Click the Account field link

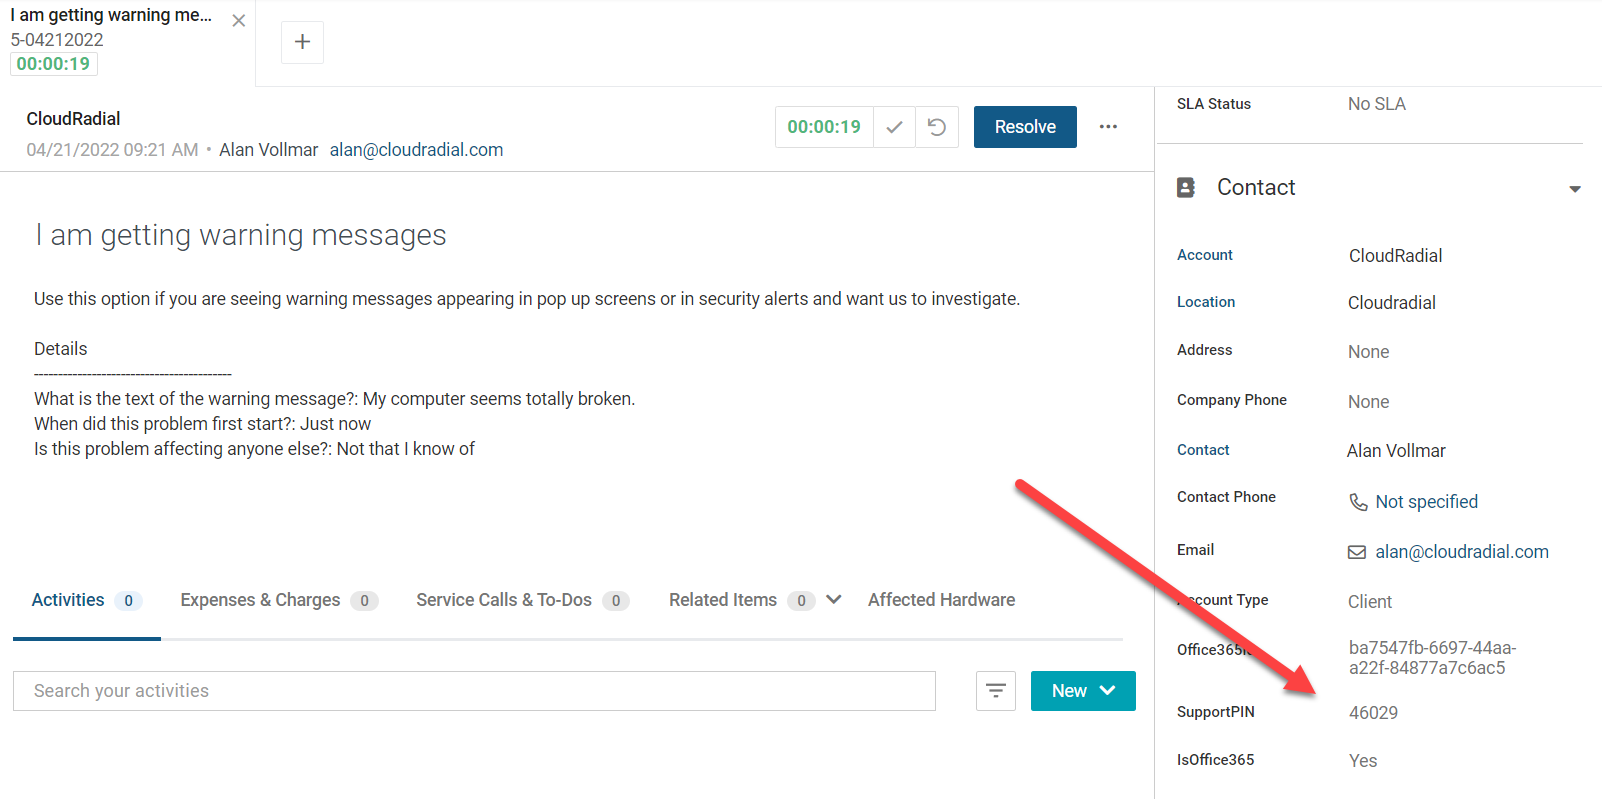(x=1205, y=255)
